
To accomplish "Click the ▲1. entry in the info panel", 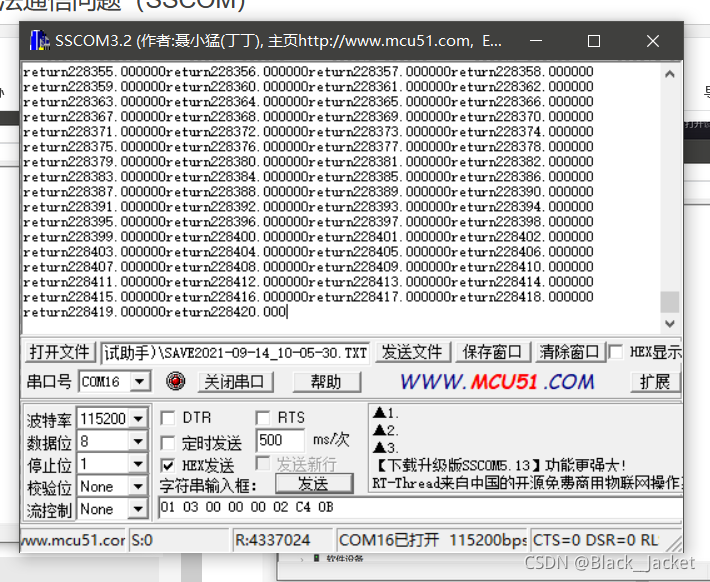I will [x=386, y=413].
